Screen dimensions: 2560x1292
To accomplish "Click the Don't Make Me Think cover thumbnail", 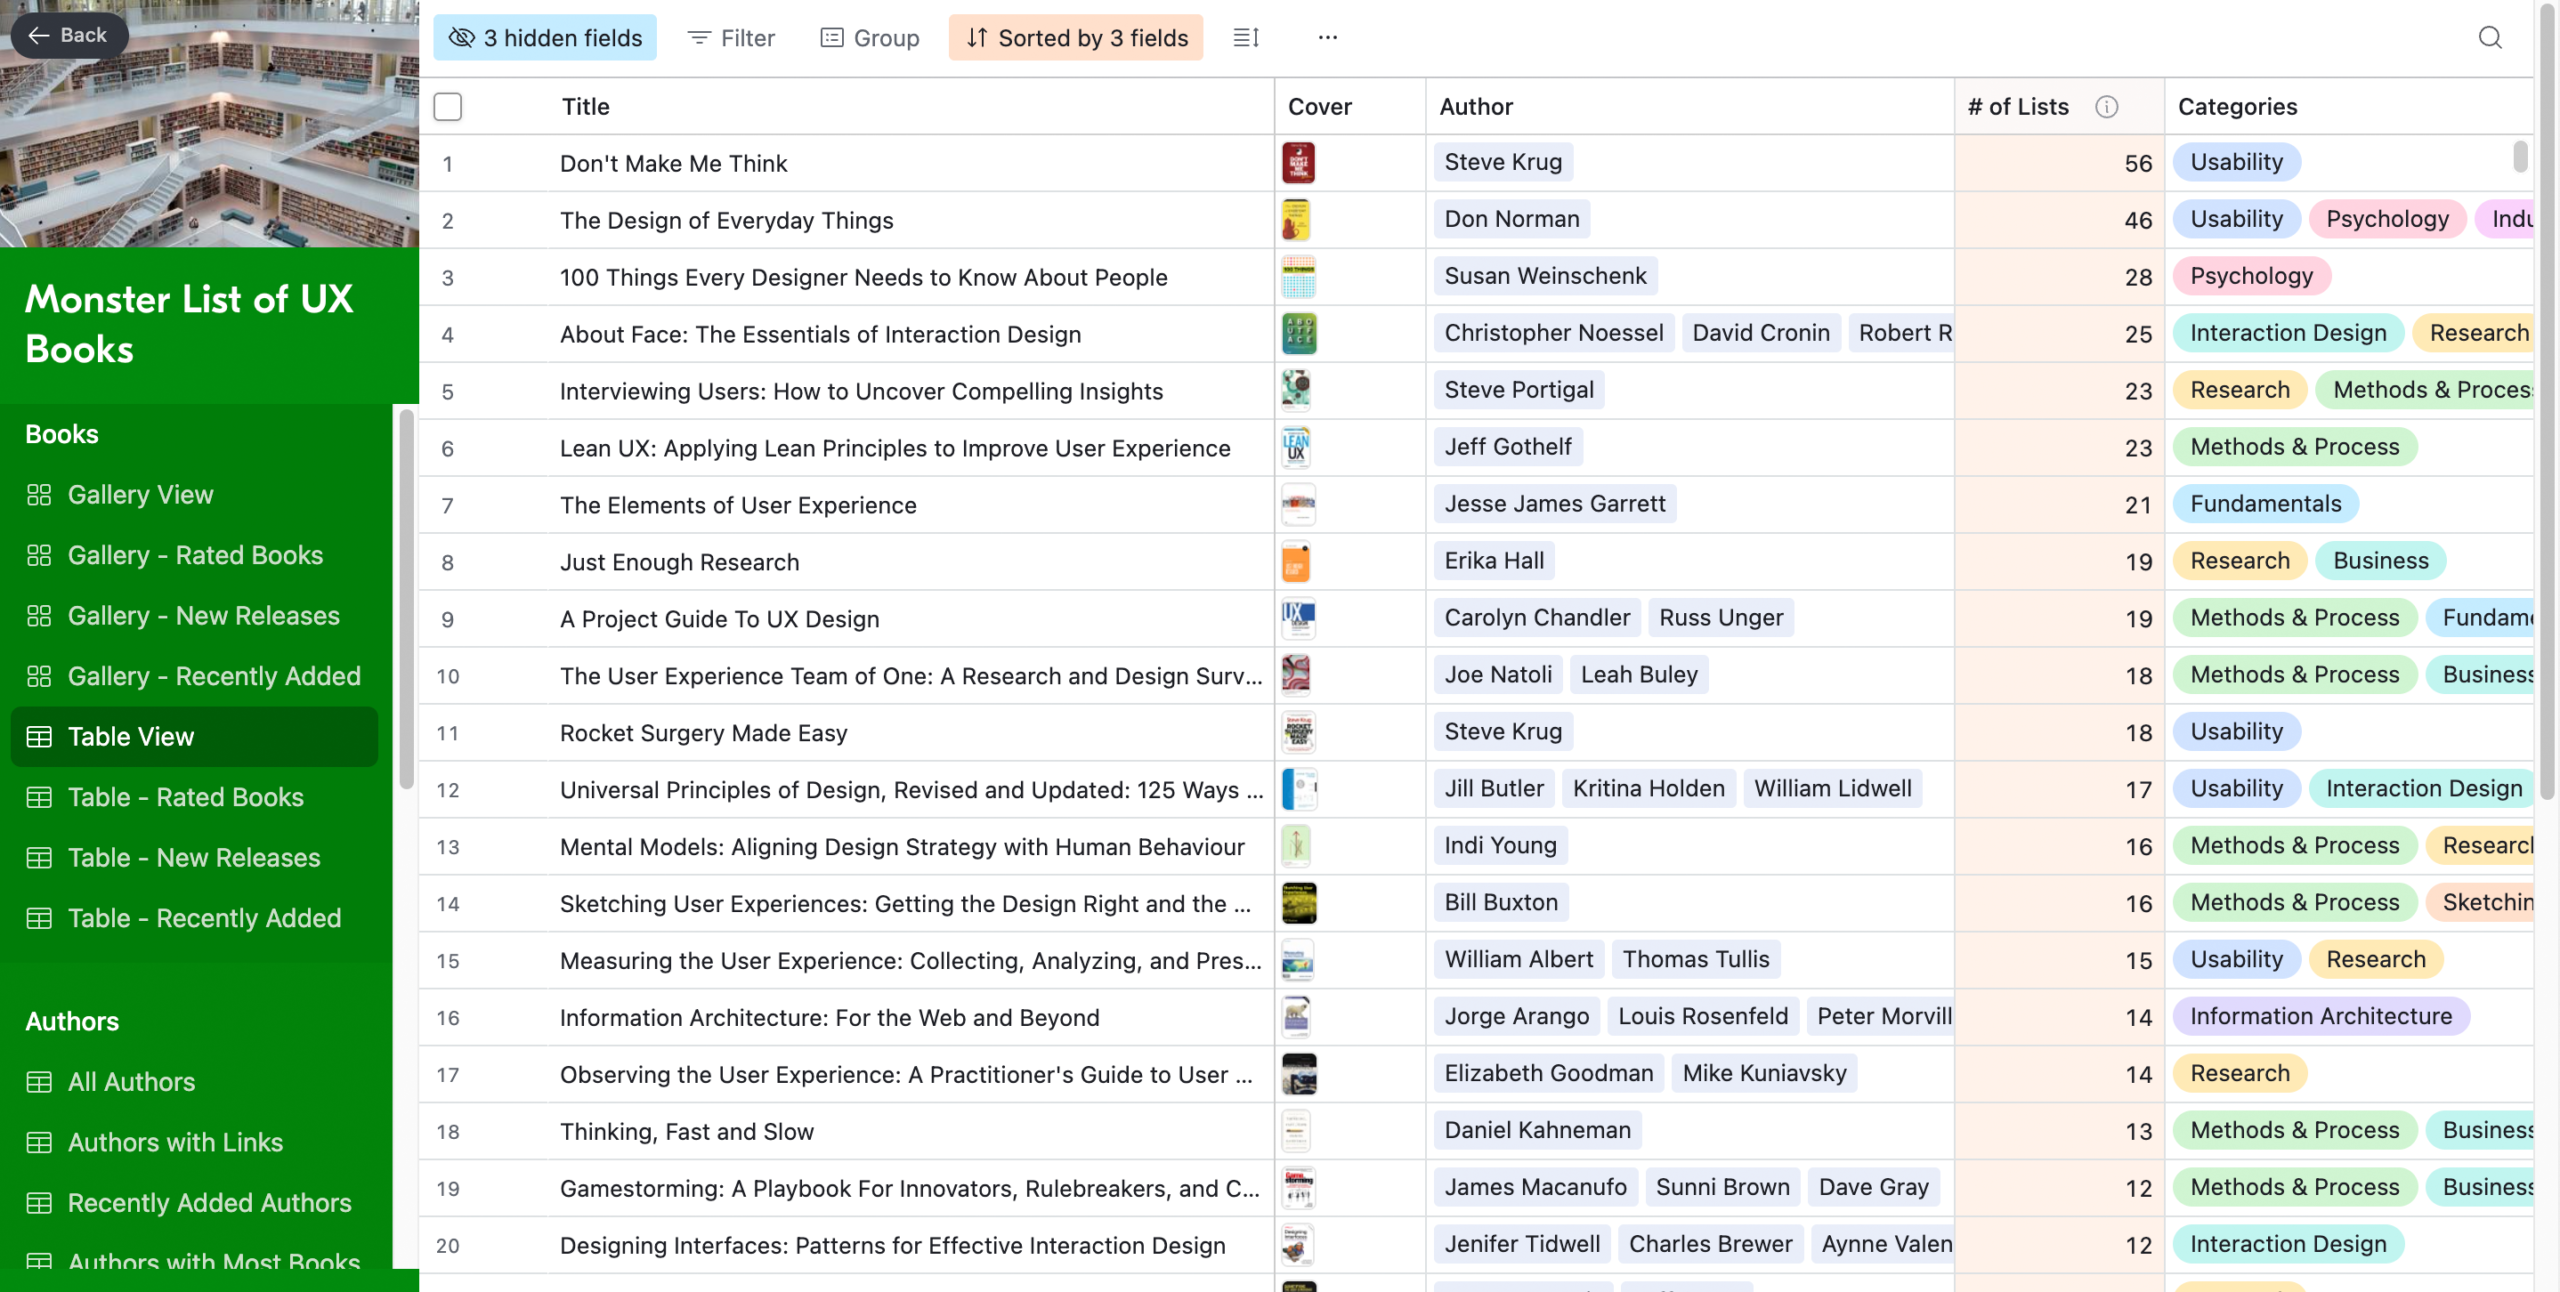I will tap(1298, 163).
